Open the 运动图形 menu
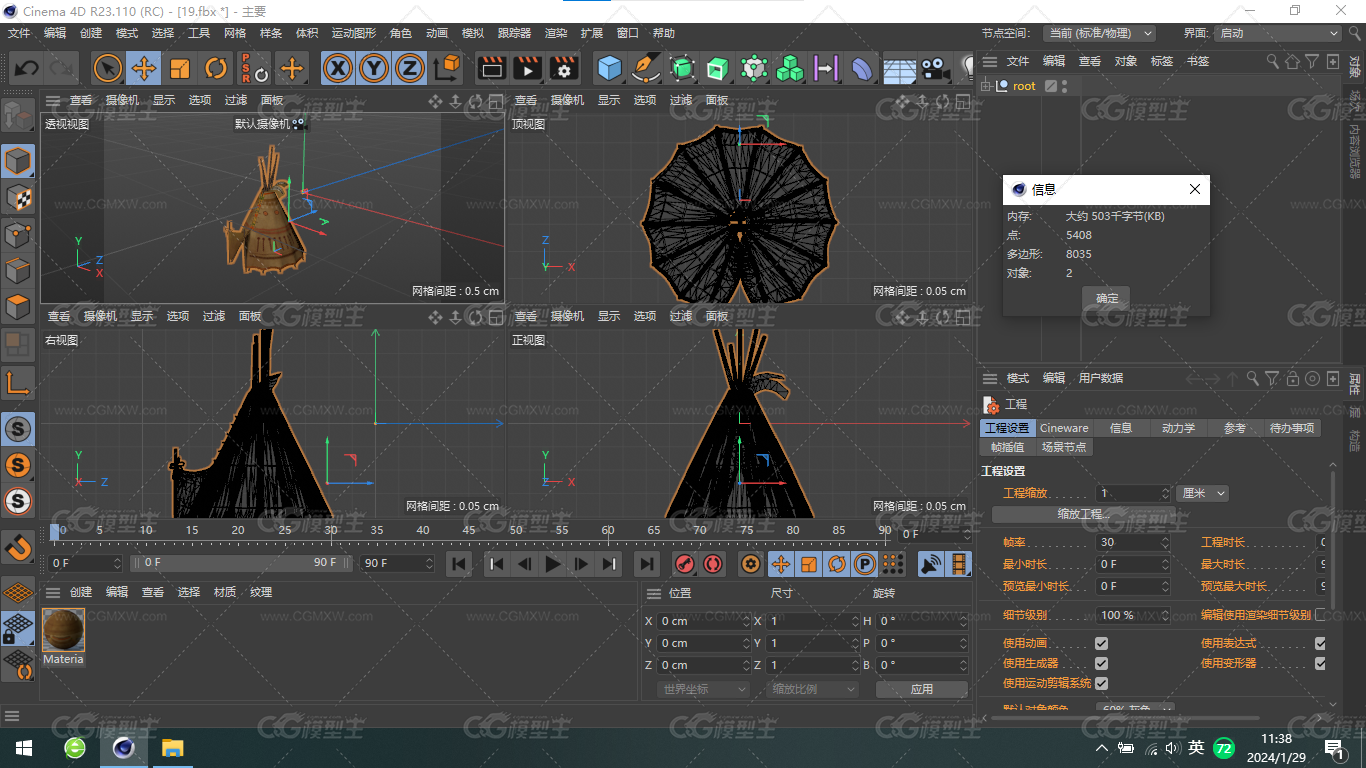This screenshot has width=1366, height=768. point(353,33)
